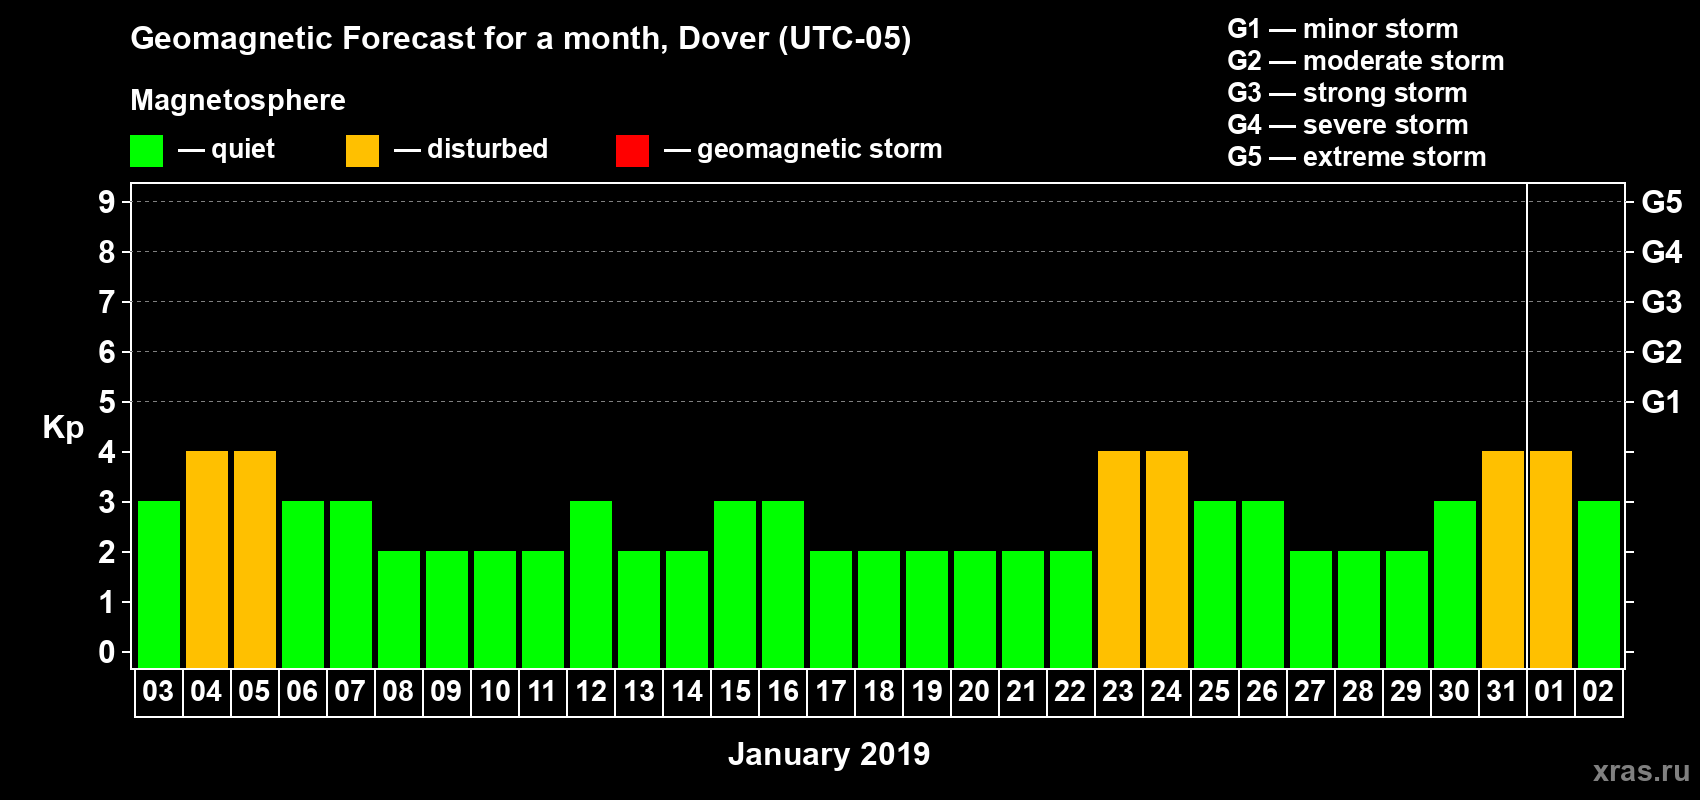Click the date label 19

coord(926,691)
